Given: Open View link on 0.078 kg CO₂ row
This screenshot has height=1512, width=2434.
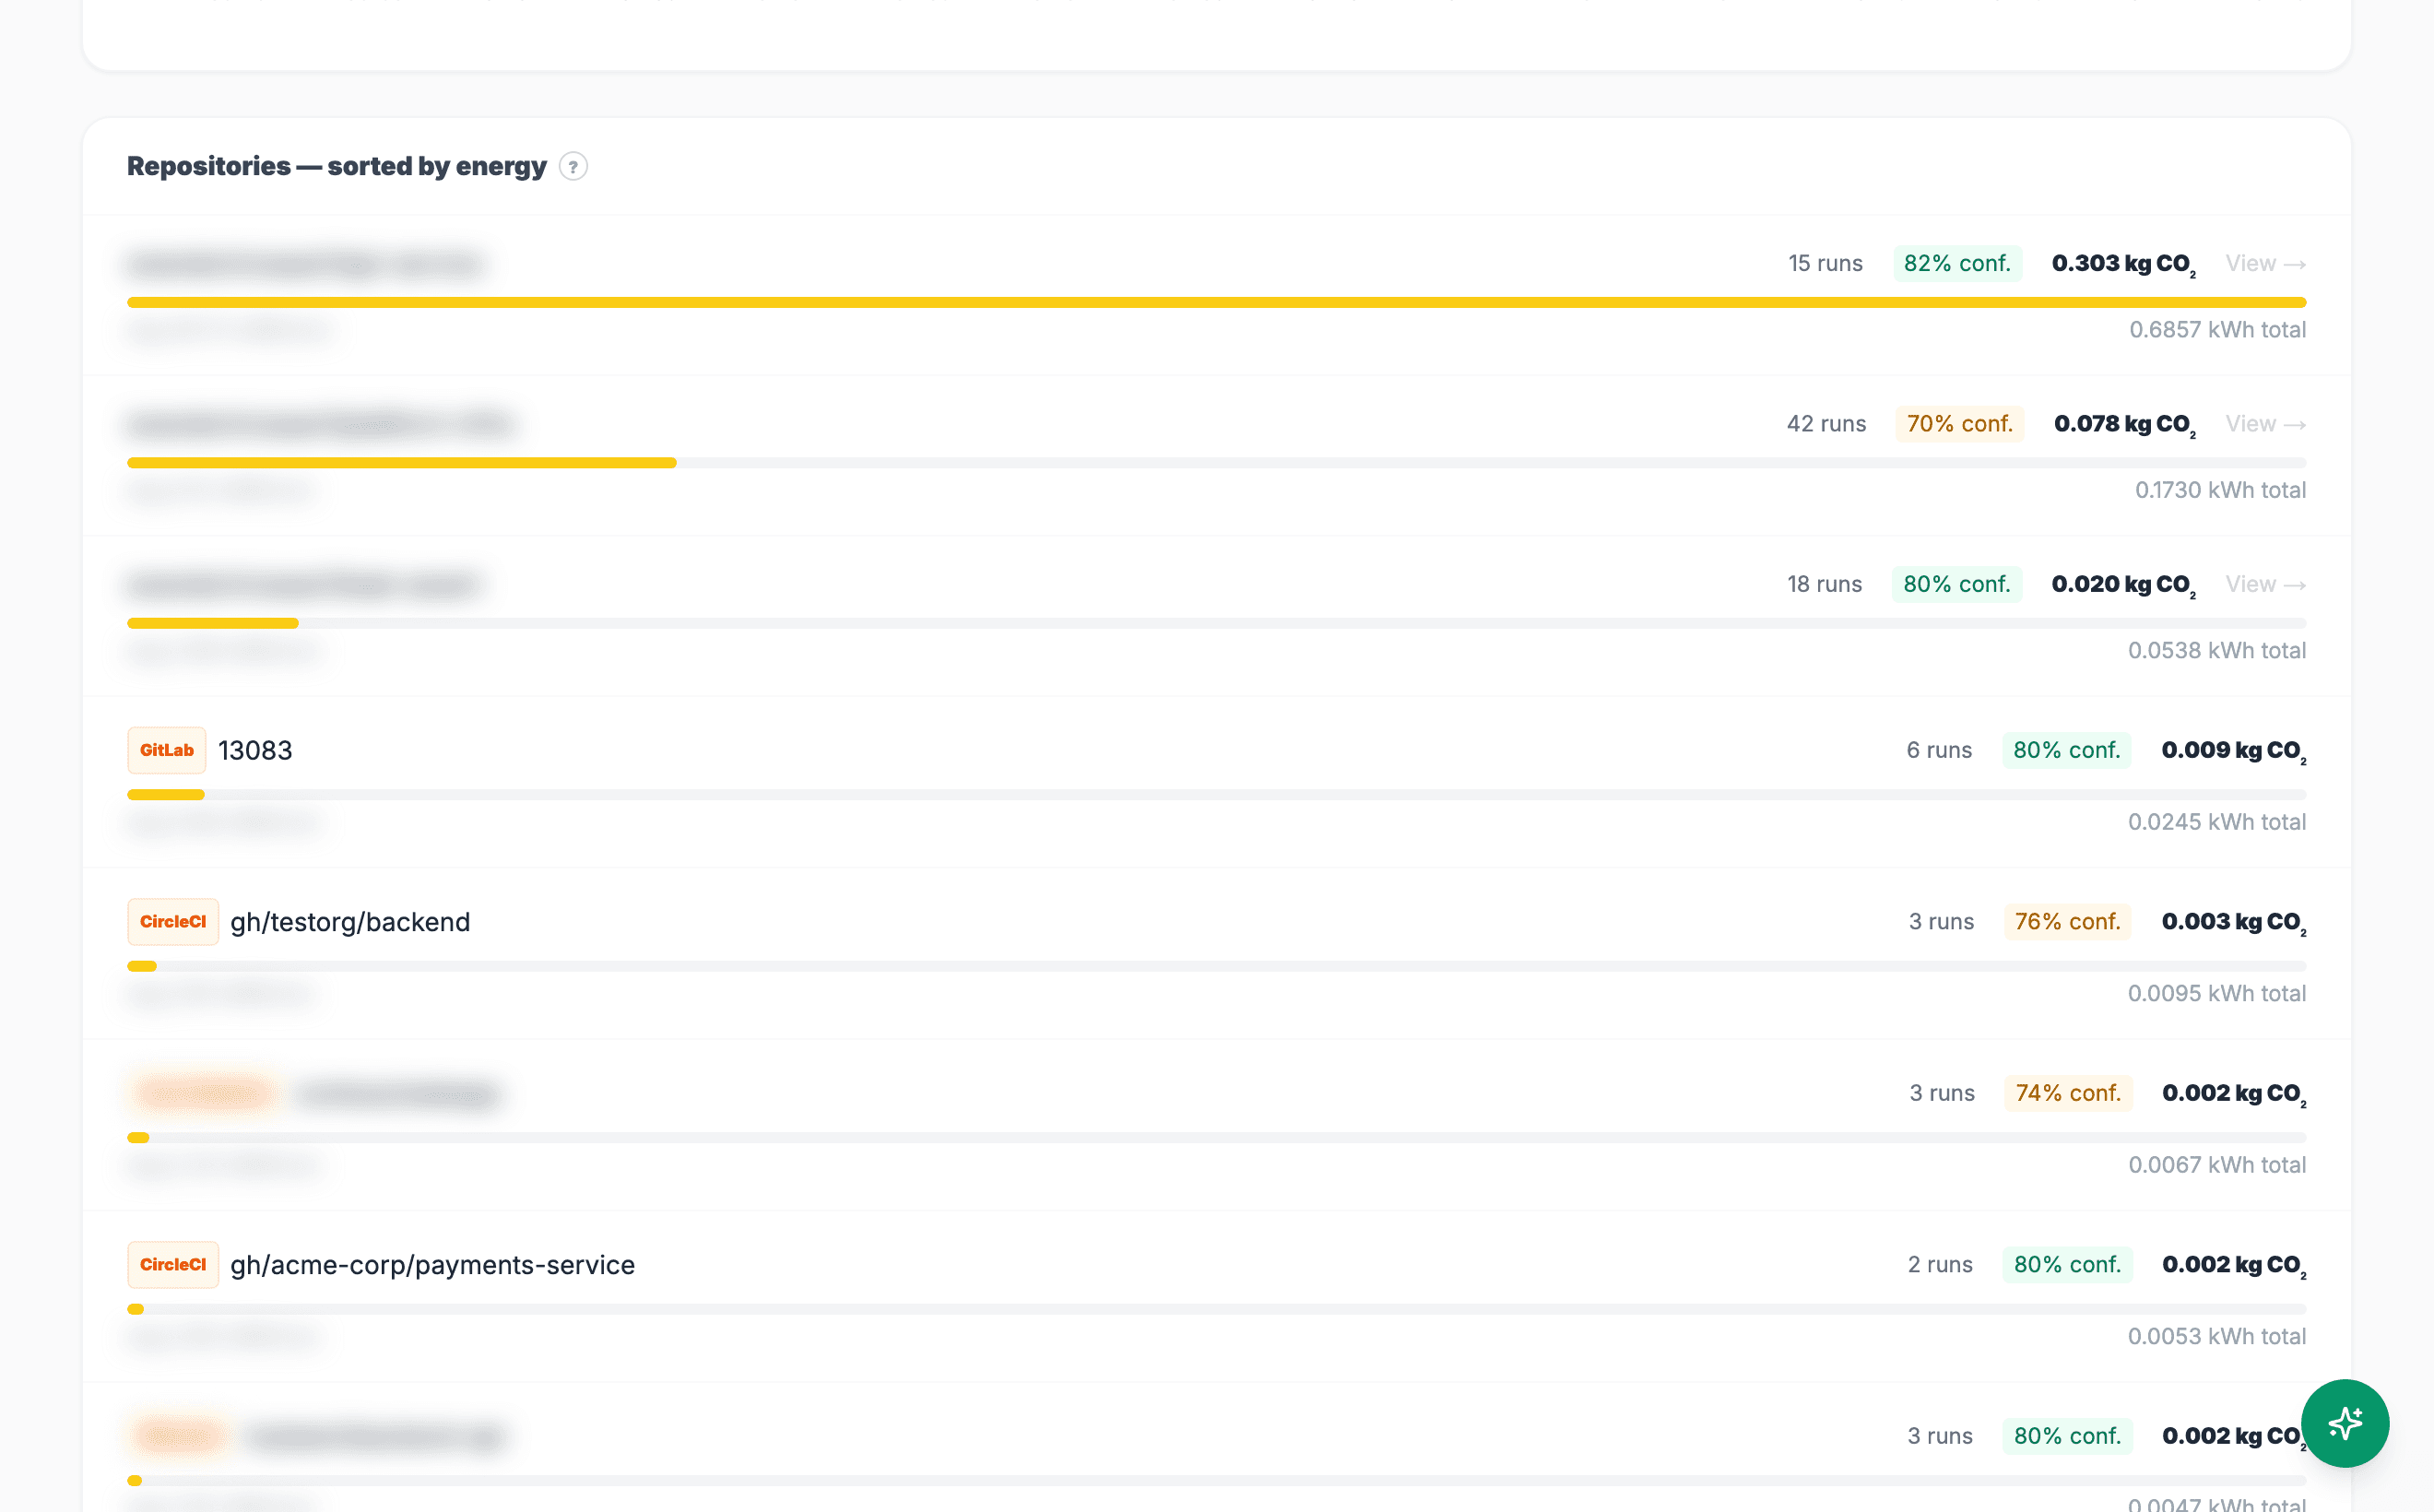Looking at the screenshot, I should [2266, 424].
